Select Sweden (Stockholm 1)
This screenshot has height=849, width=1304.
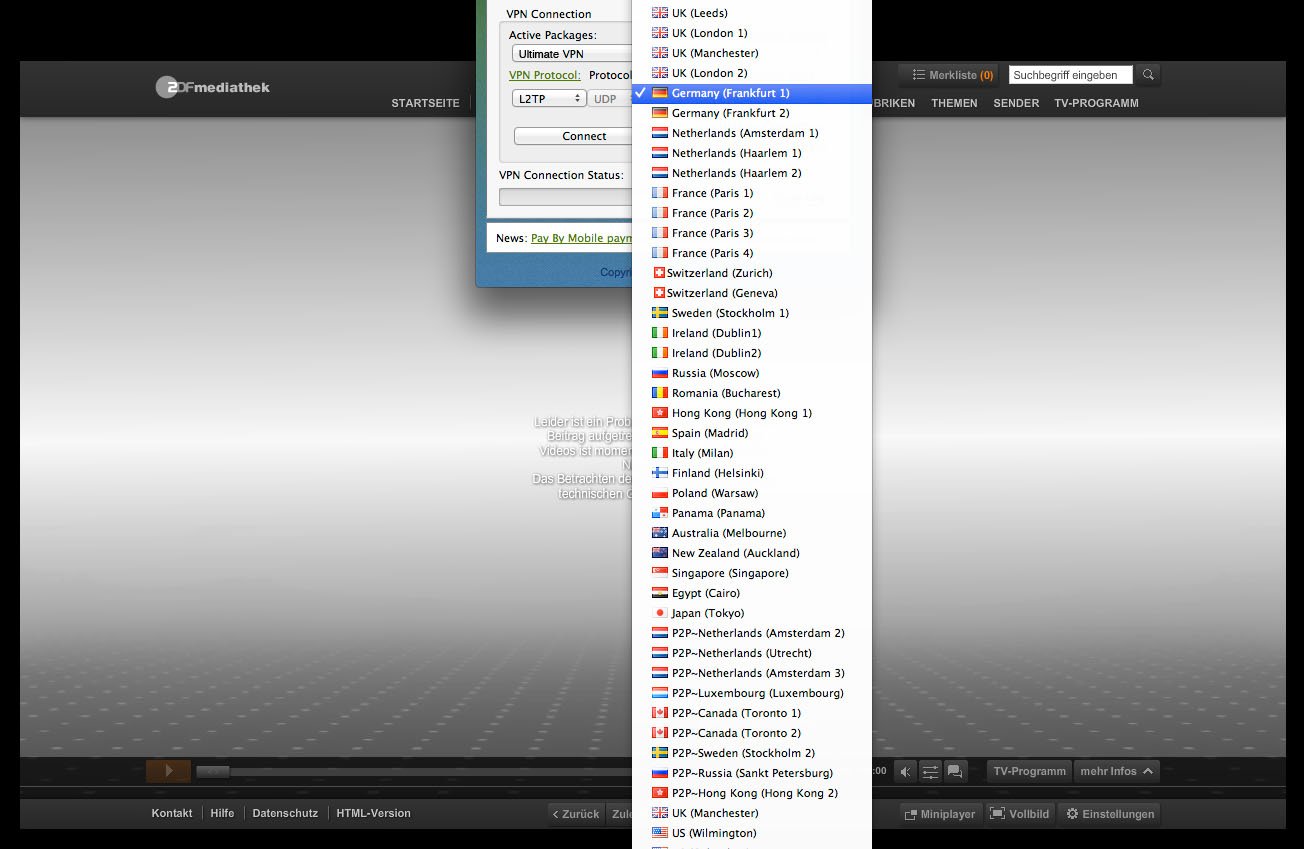(x=752, y=313)
